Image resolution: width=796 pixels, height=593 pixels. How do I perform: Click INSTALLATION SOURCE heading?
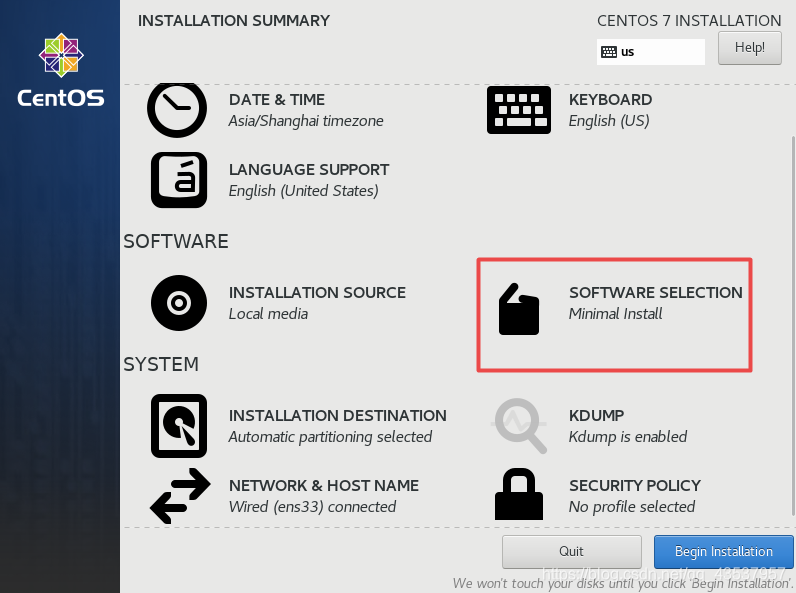pyautogui.click(x=317, y=292)
